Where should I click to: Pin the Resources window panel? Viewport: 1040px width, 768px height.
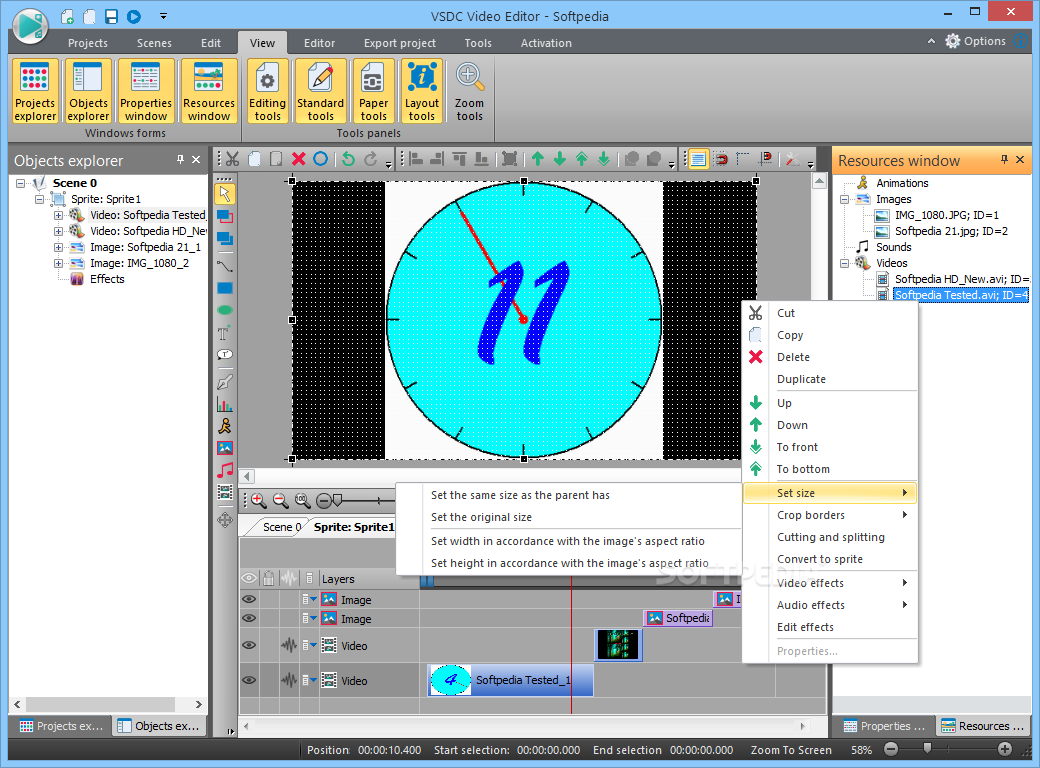[x=1004, y=160]
